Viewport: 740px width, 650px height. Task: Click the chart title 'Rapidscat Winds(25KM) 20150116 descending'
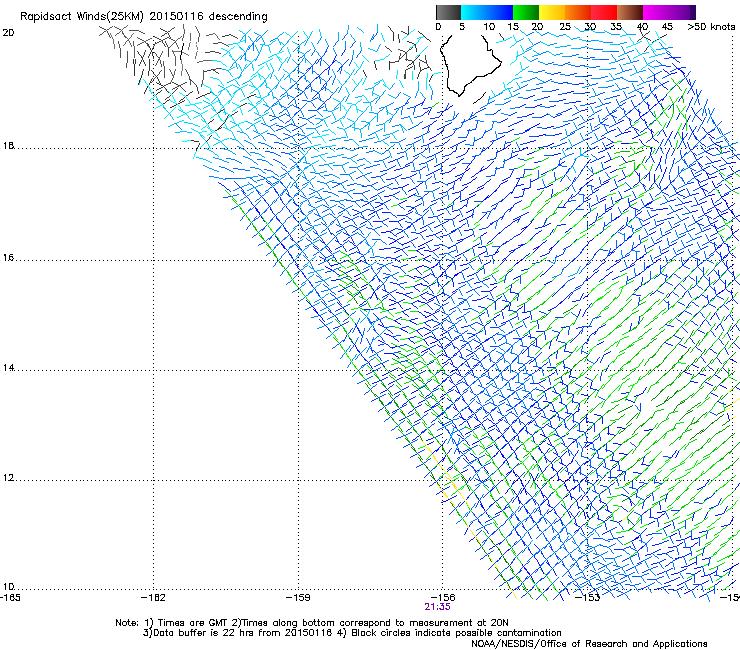[x=143, y=17]
